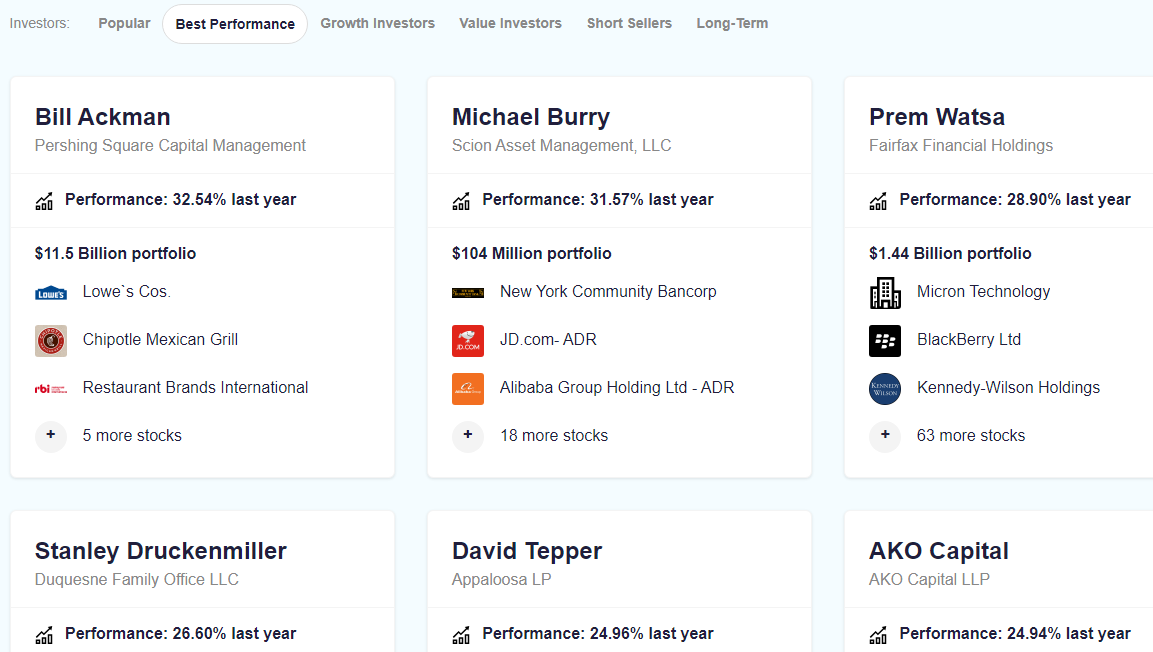Viewport: 1153px width, 652px height.
Task: Click Pershing Square Capital Management text
Action: (x=170, y=146)
